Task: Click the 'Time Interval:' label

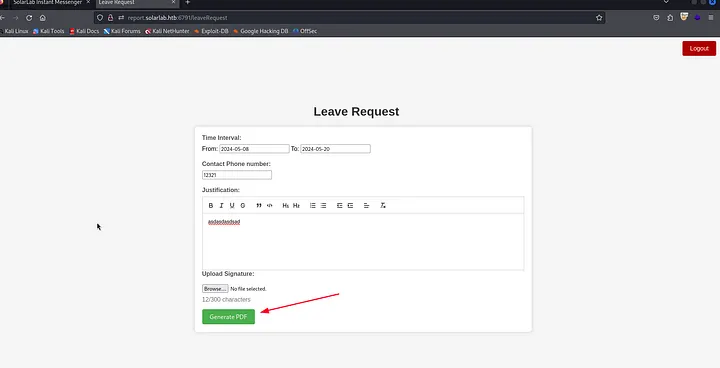Action: tap(221, 138)
